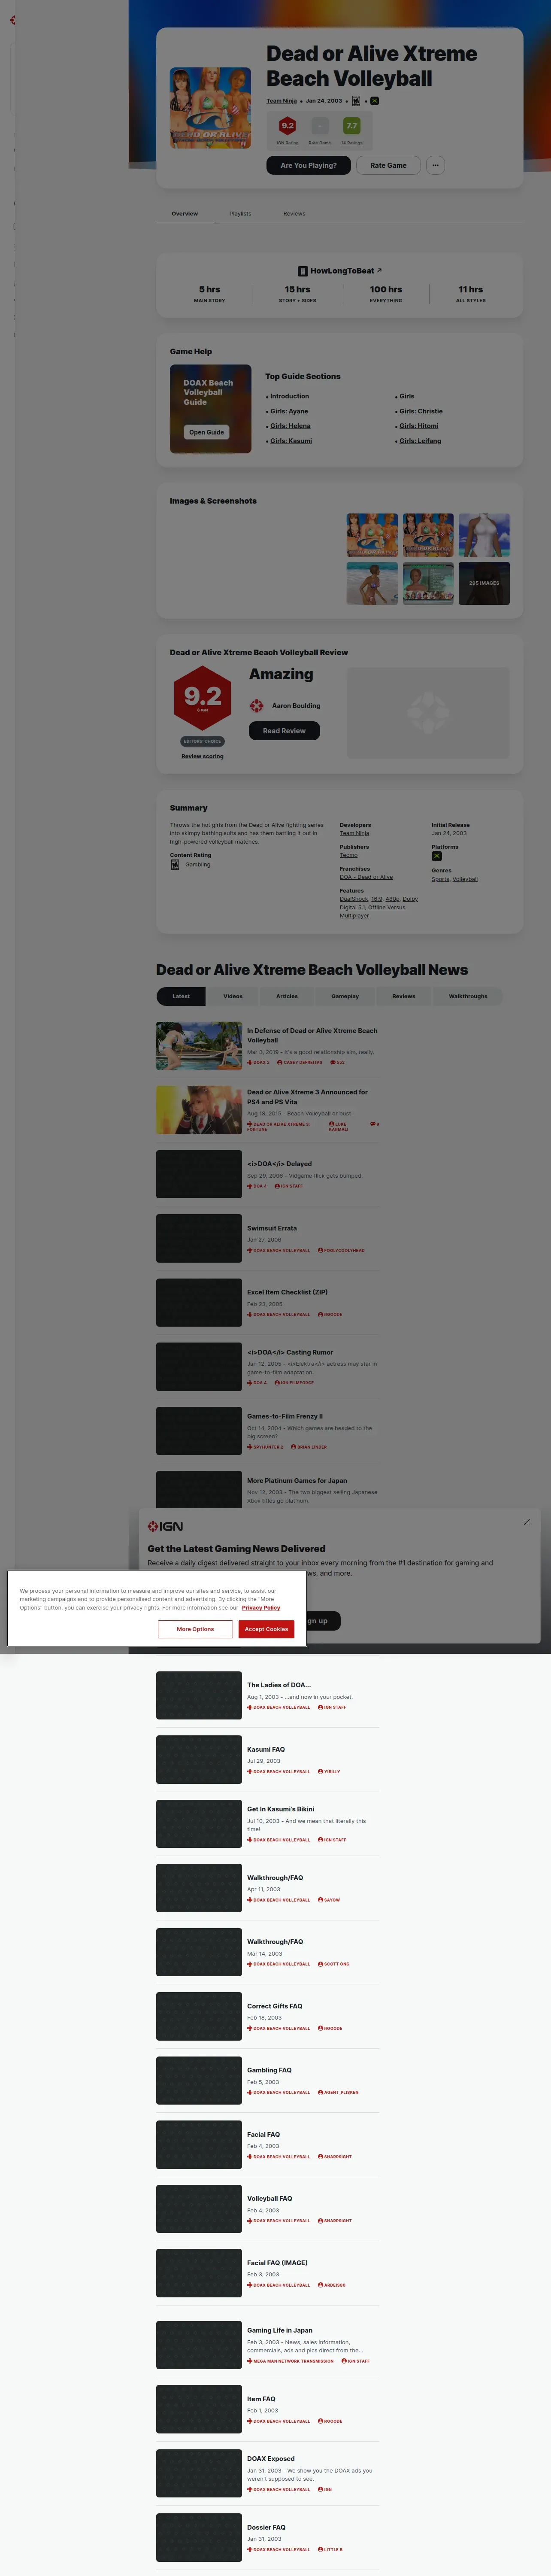The width and height of the screenshot is (551, 2576).
Task: Open the Sports genre link
Action: (x=440, y=879)
